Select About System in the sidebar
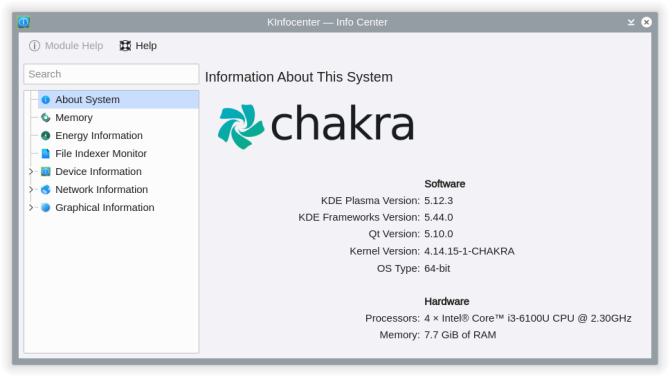Viewport: 670px width, 377px height. pyautogui.click(x=118, y=100)
